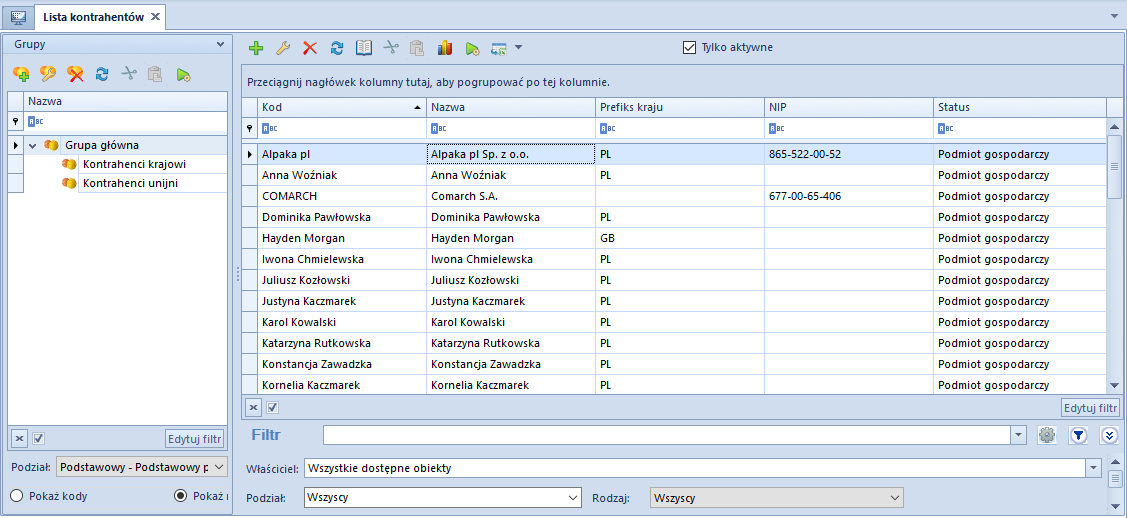Viewport: 1127px width, 518px height.
Task: Sort by the Nazwa column header in contractor grid
Action: click(511, 107)
